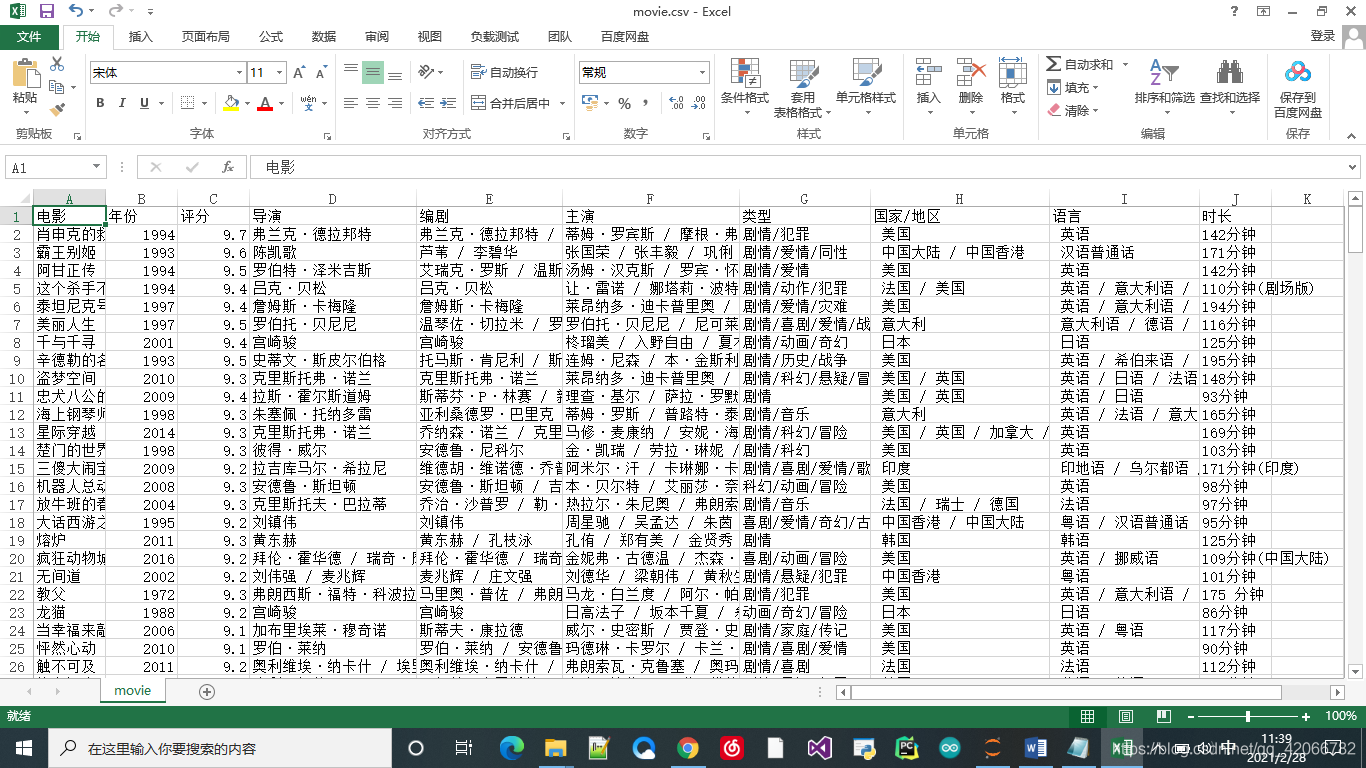Click the Undo arrow in title bar

(76, 12)
